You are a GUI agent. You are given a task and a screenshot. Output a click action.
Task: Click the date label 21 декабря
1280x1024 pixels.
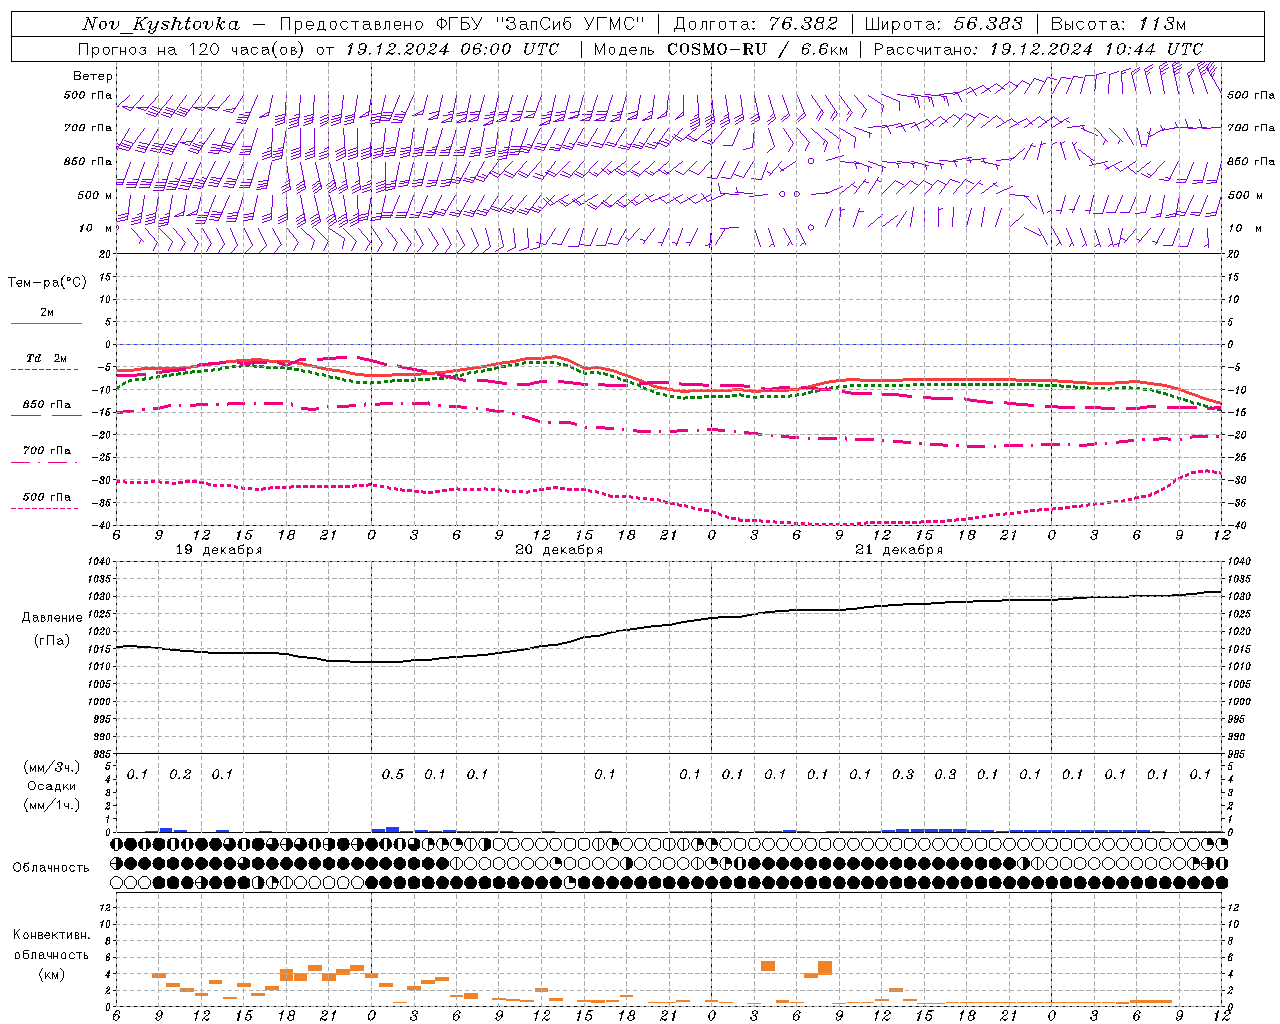point(899,550)
